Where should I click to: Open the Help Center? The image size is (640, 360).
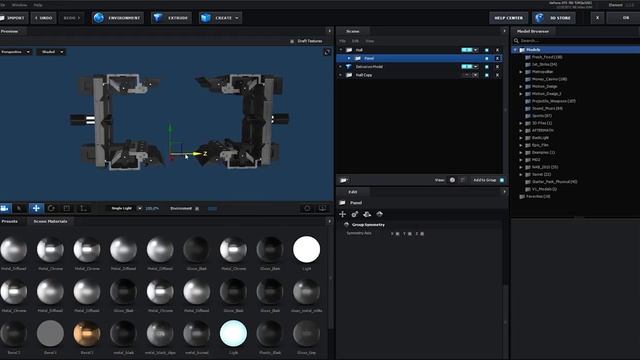tap(508, 18)
